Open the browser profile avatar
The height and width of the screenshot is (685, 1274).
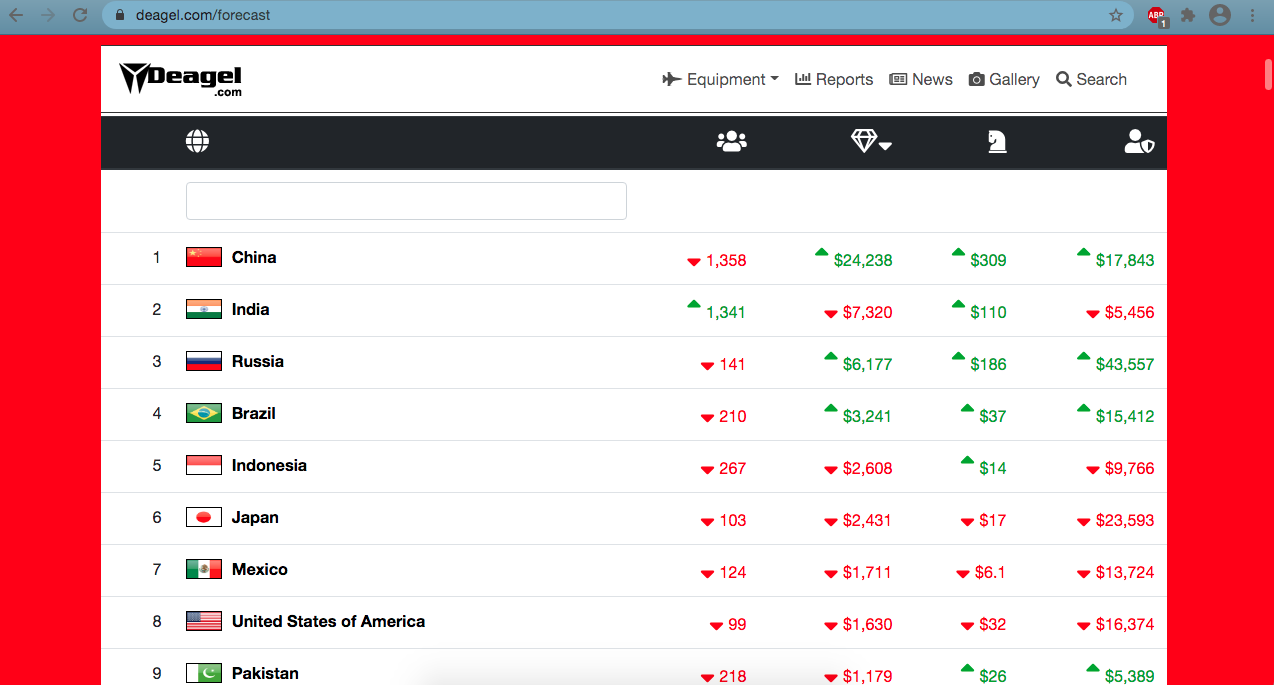pos(1220,15)
